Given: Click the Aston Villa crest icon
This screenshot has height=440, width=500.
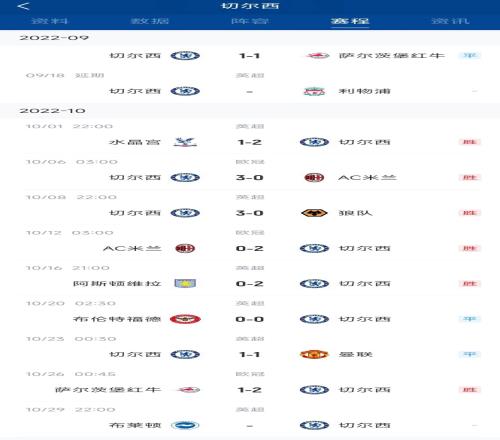Looking at the screenshot, I should [185, 284].
